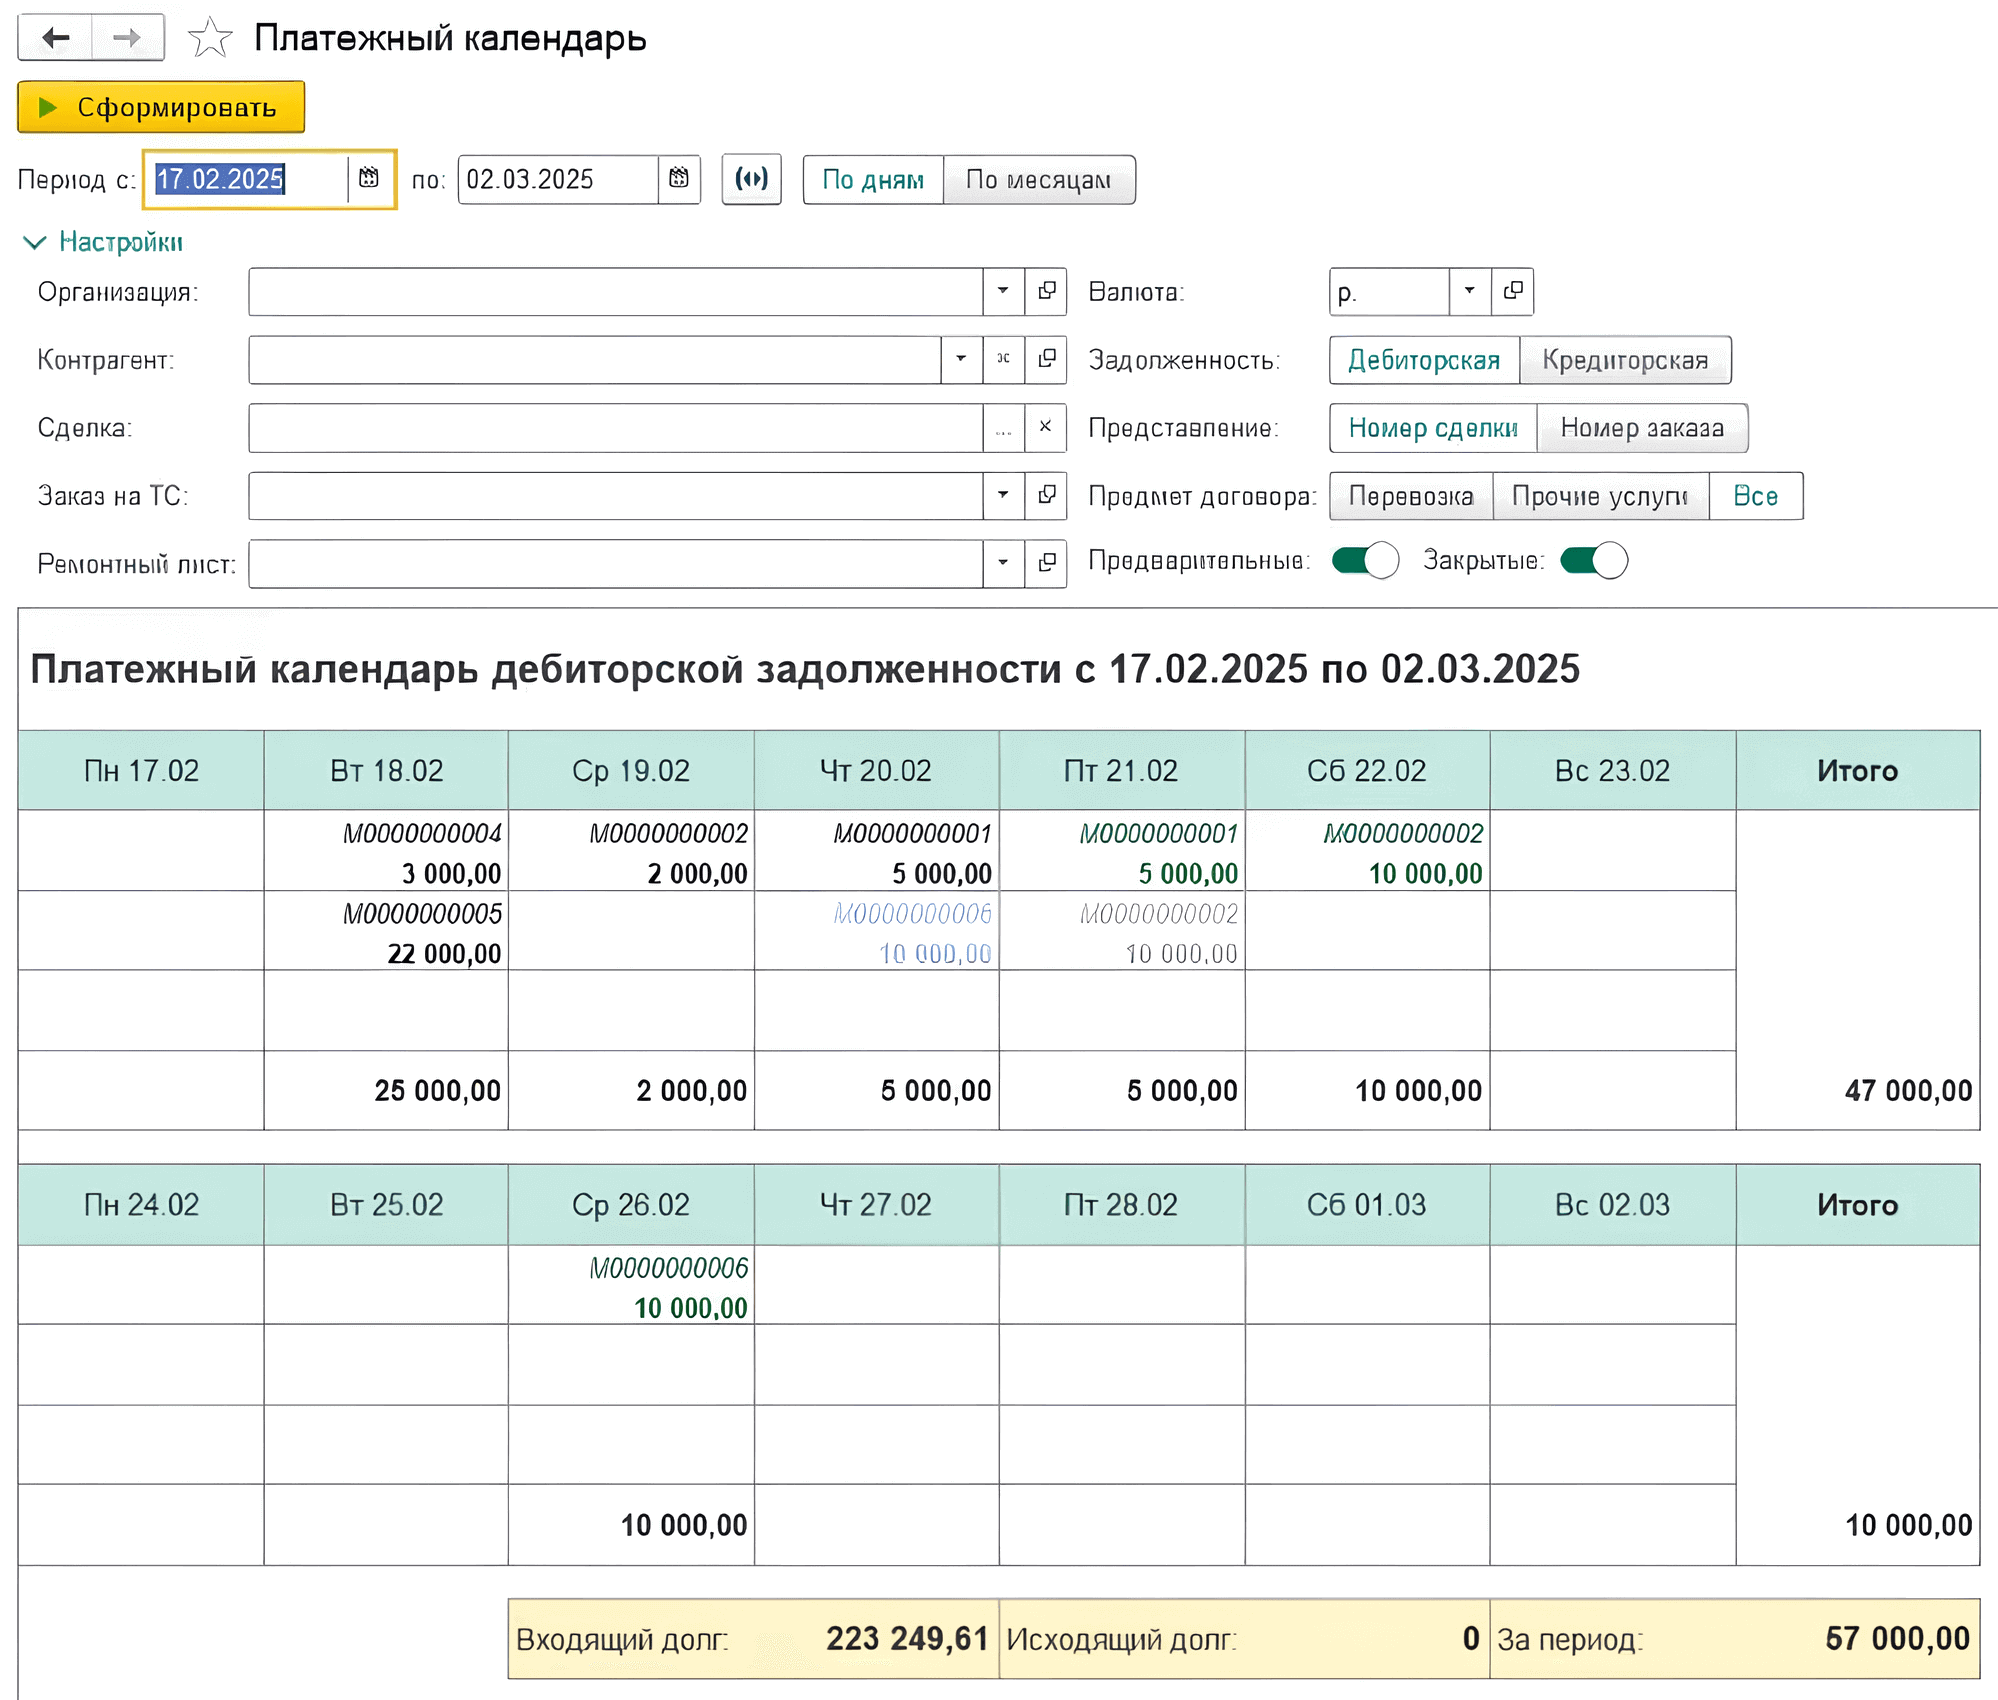Select the Пн 24.02 column header
The height and width of the screenshot is (1700, 1998).
141,1204
